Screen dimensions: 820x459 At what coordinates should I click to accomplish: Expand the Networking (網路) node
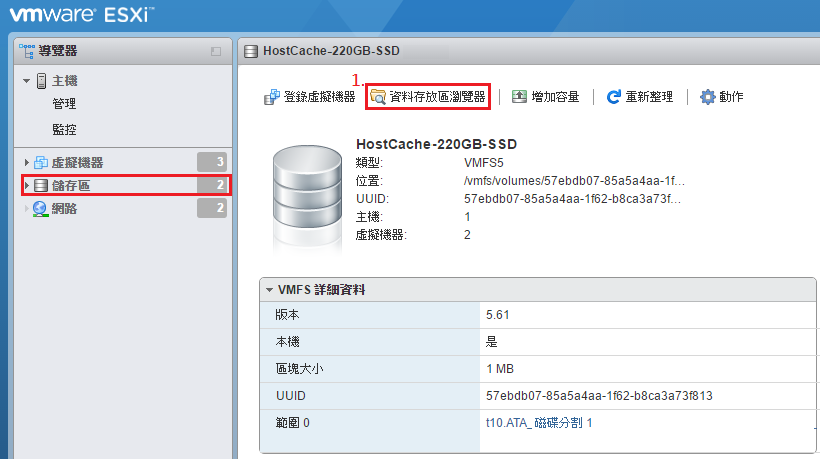tap(27, 209)
